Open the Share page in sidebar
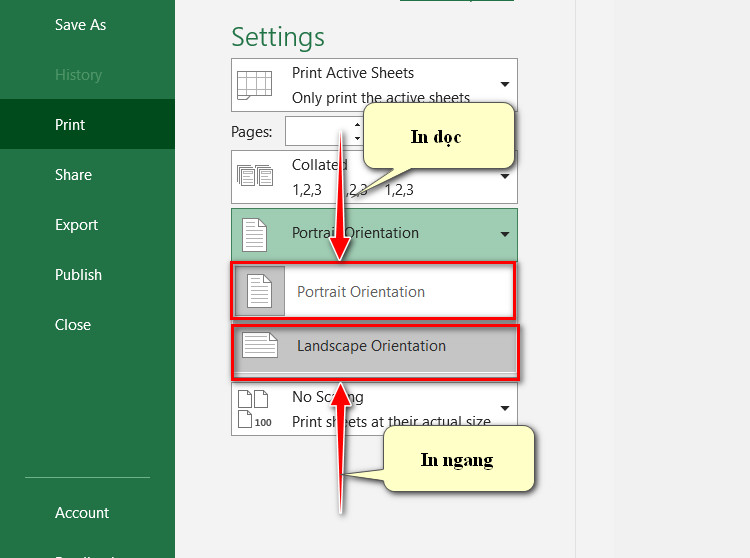The height and width of the screenshot is (558, 750). click(73, 175)
